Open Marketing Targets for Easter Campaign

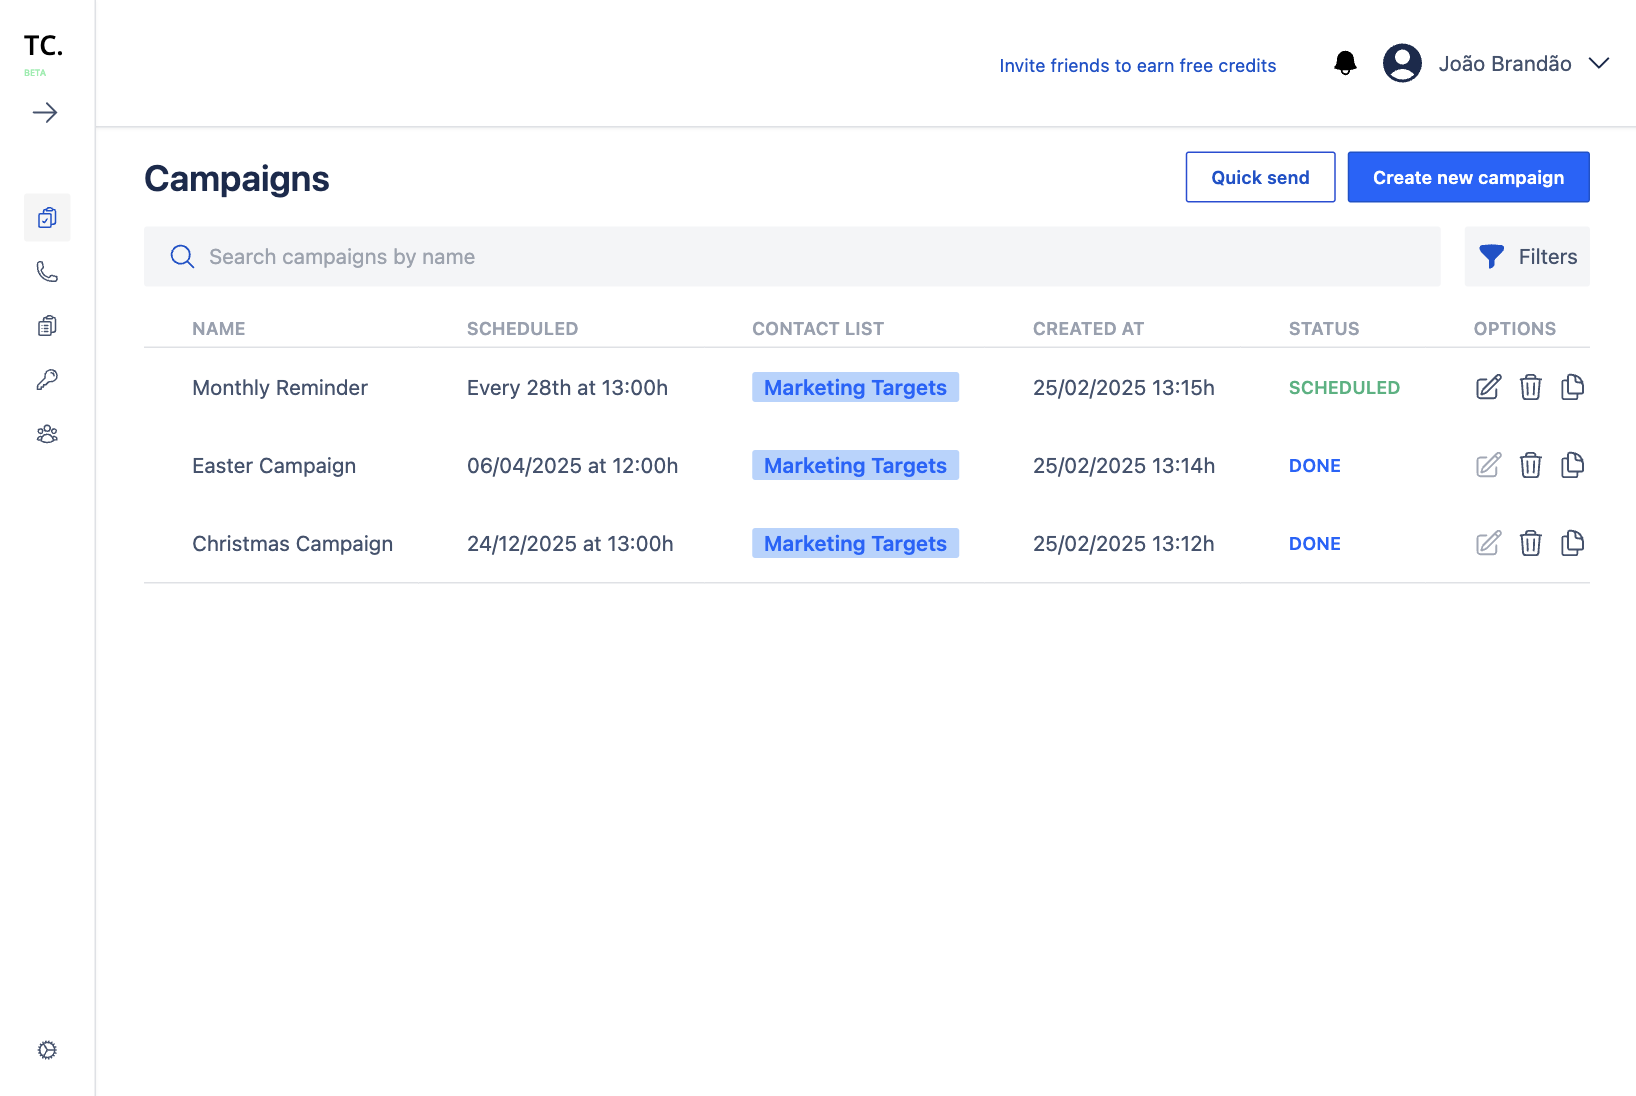point(855,465)
